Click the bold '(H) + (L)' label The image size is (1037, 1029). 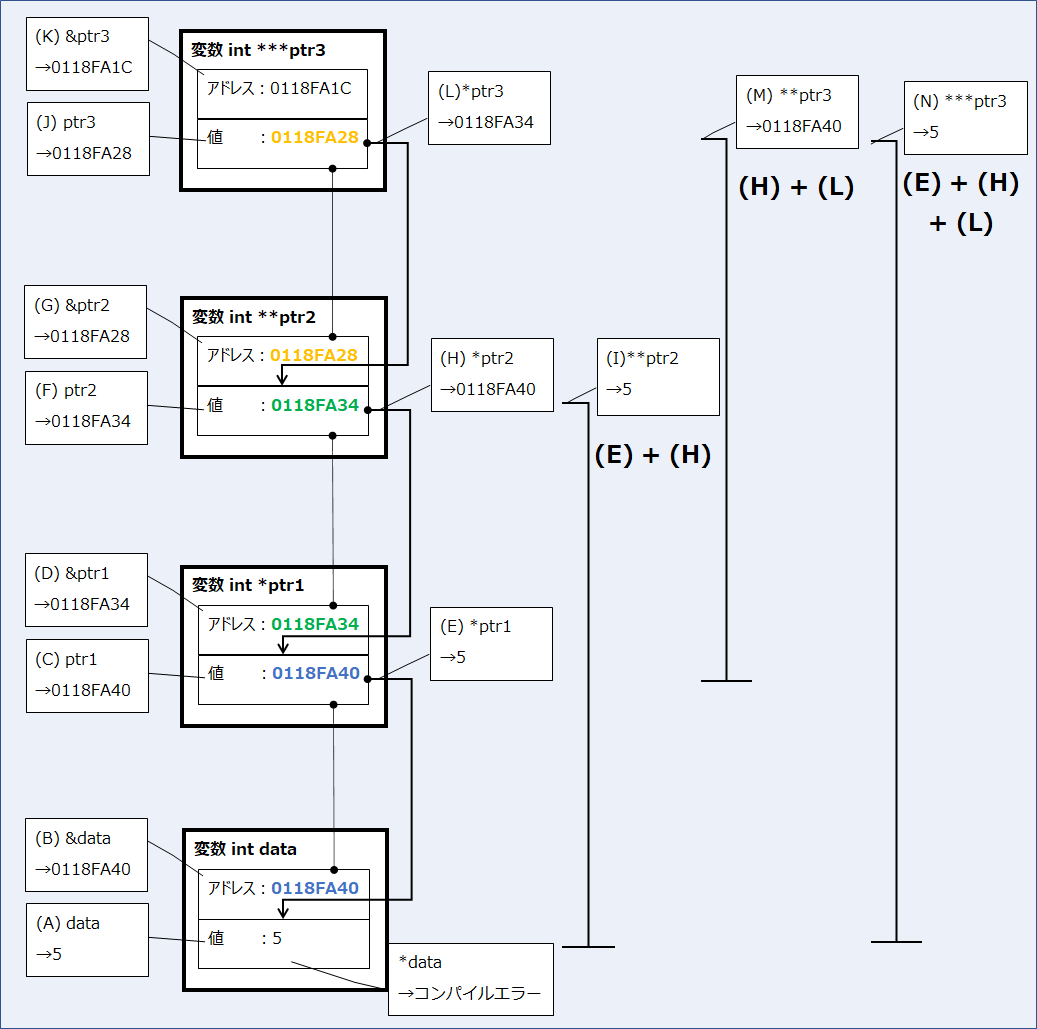[x=796, y=187]
